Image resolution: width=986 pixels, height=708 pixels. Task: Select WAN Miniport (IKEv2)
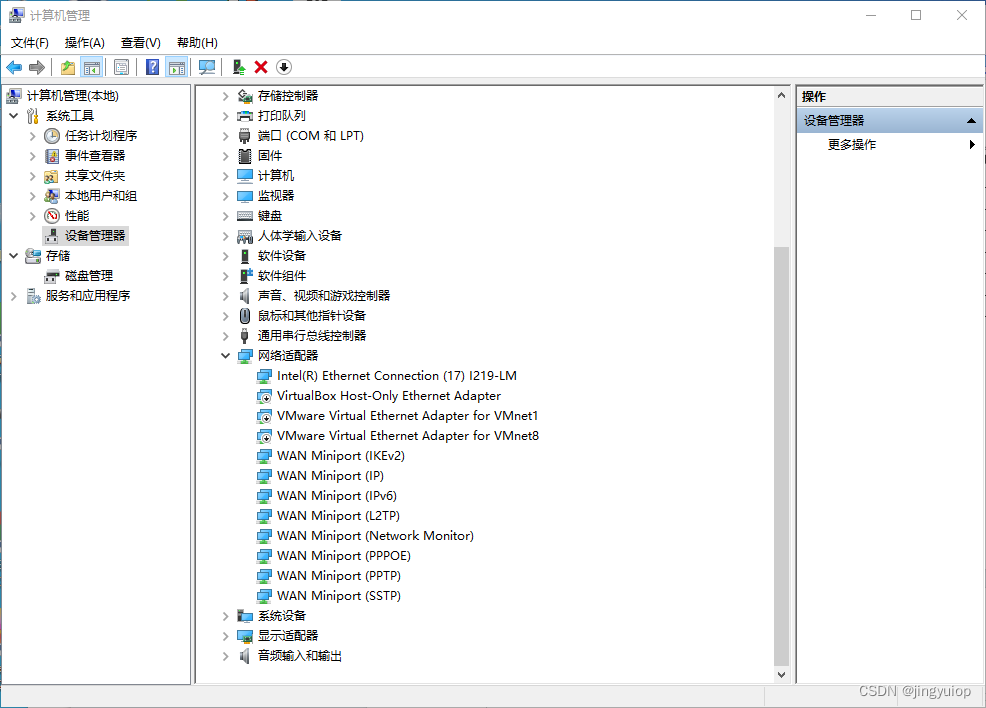click(x=341, y=456)
